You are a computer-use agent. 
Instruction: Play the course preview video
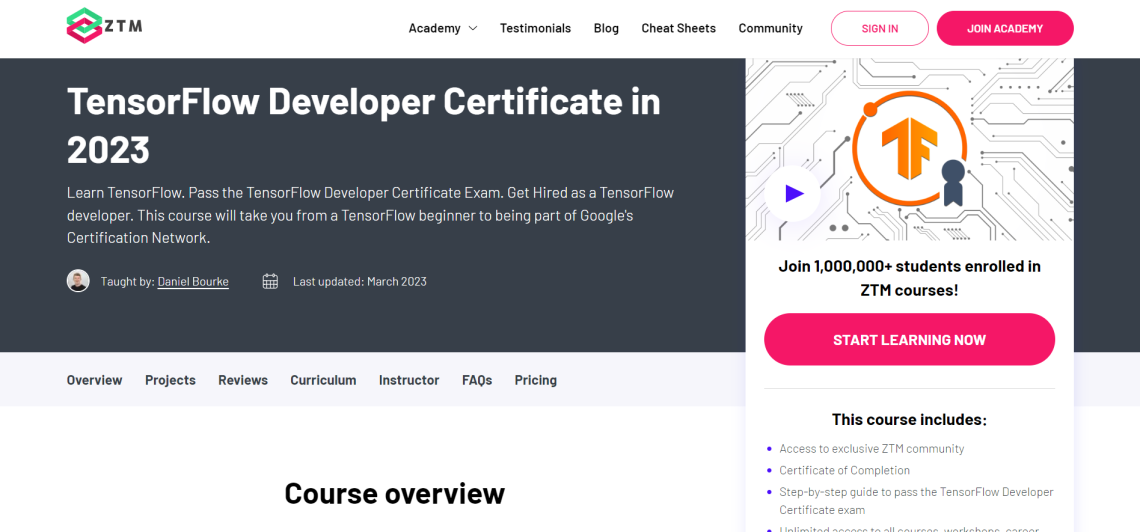click(793, 193)
